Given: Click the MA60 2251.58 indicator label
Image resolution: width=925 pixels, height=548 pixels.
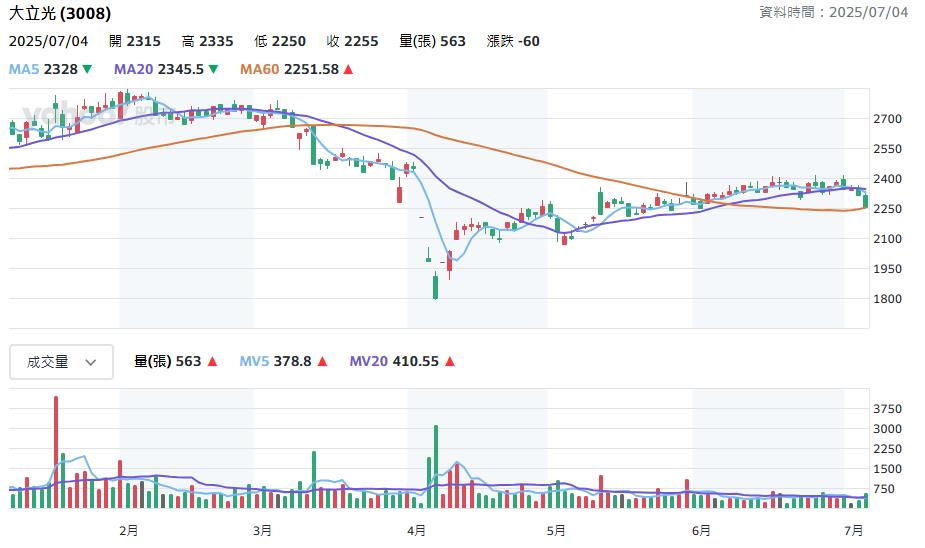Looking at the screenshot, I should (289, 69).
